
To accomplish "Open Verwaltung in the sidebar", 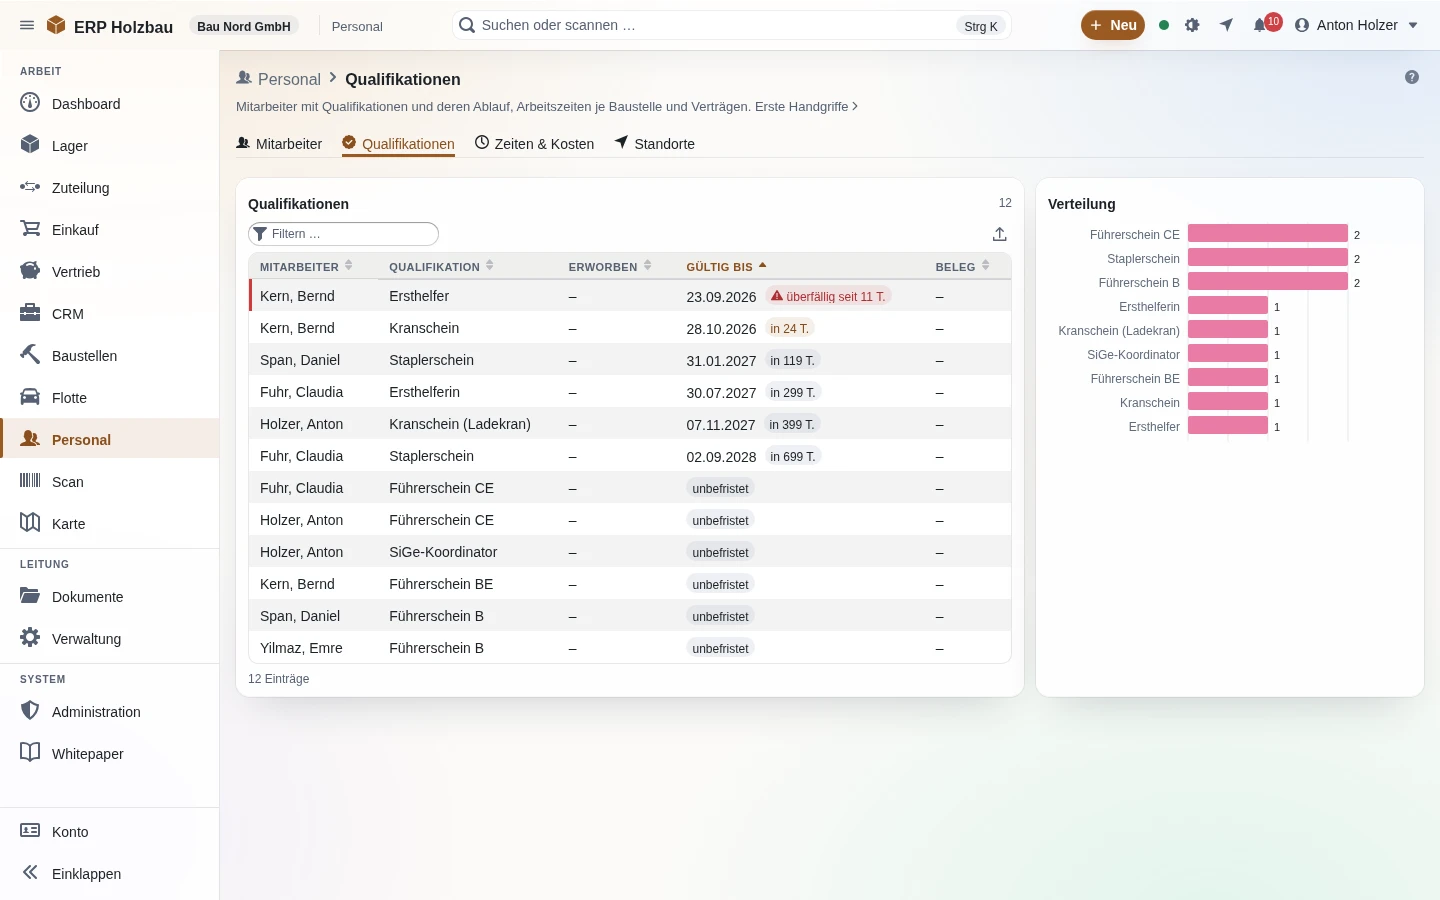I will click(110, 638).
